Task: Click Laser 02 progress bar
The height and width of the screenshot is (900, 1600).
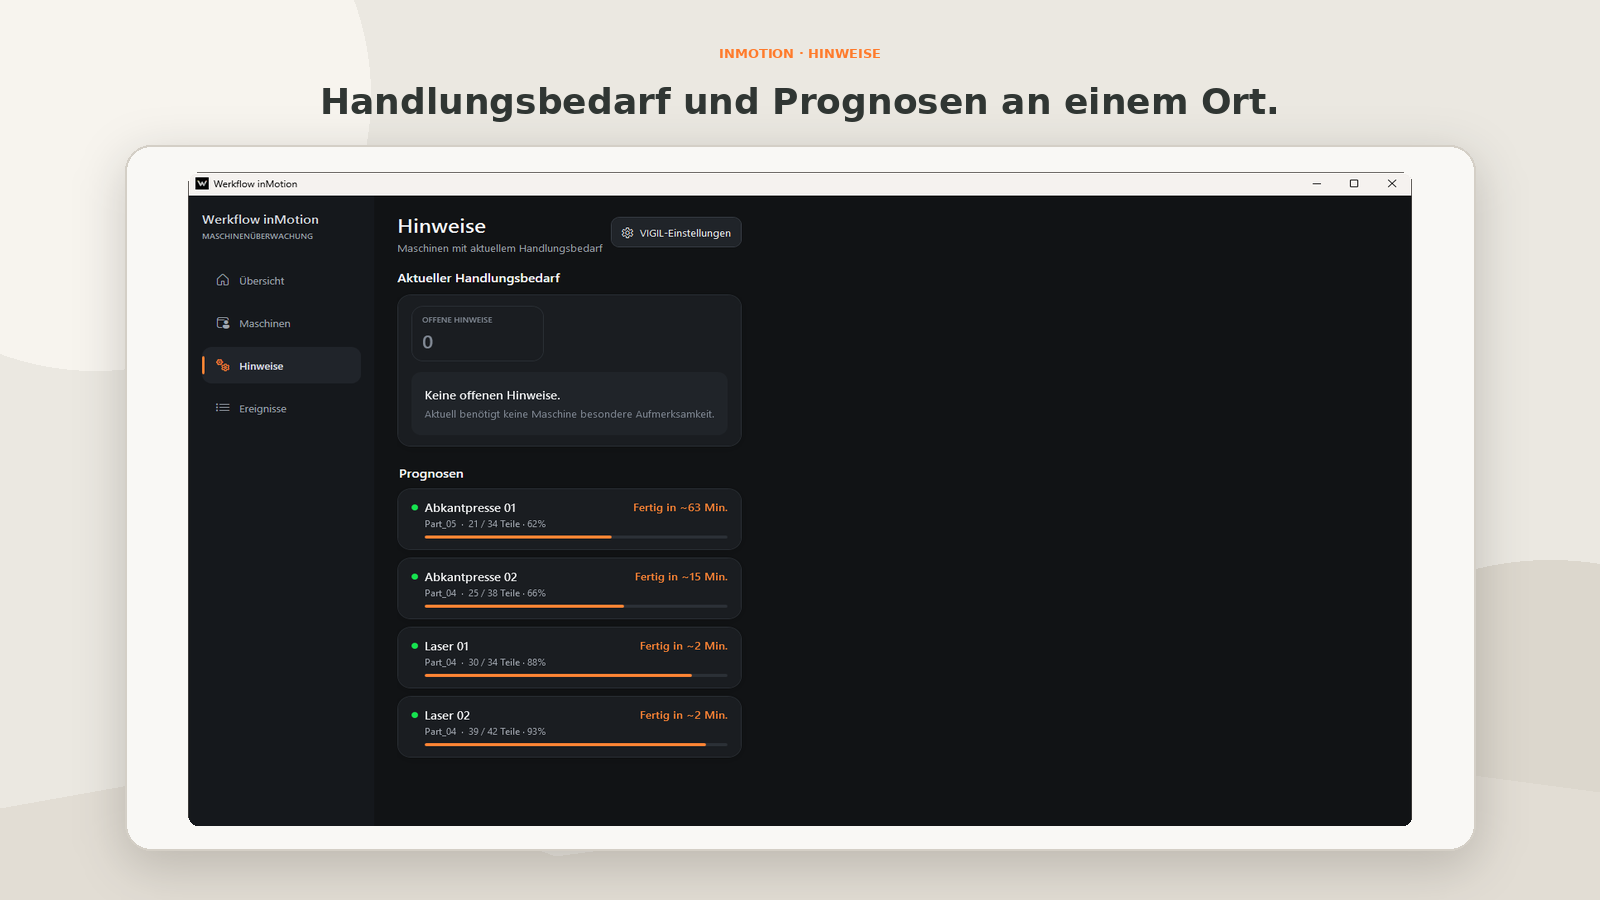Action: 576,744
